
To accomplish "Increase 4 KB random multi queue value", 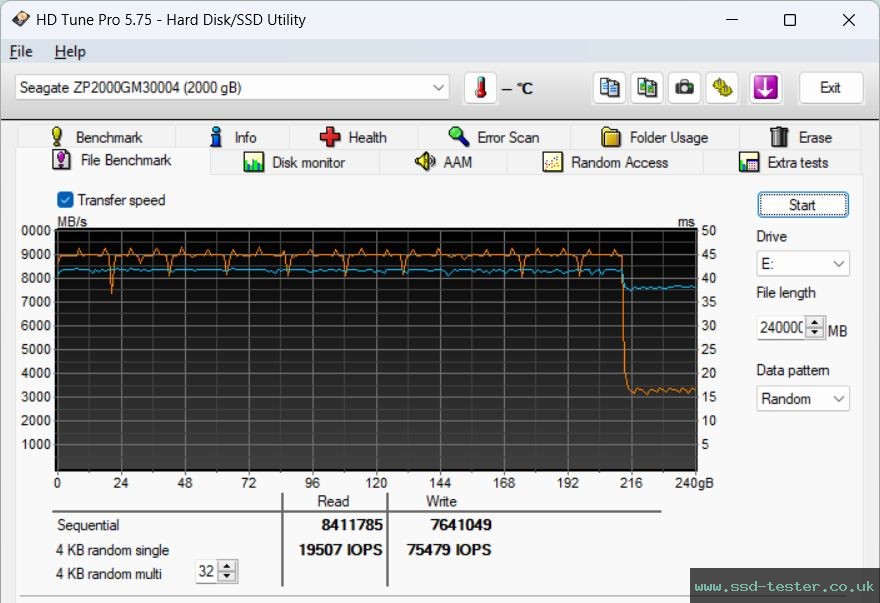I will pyautogui.click(x=227, y=567).
